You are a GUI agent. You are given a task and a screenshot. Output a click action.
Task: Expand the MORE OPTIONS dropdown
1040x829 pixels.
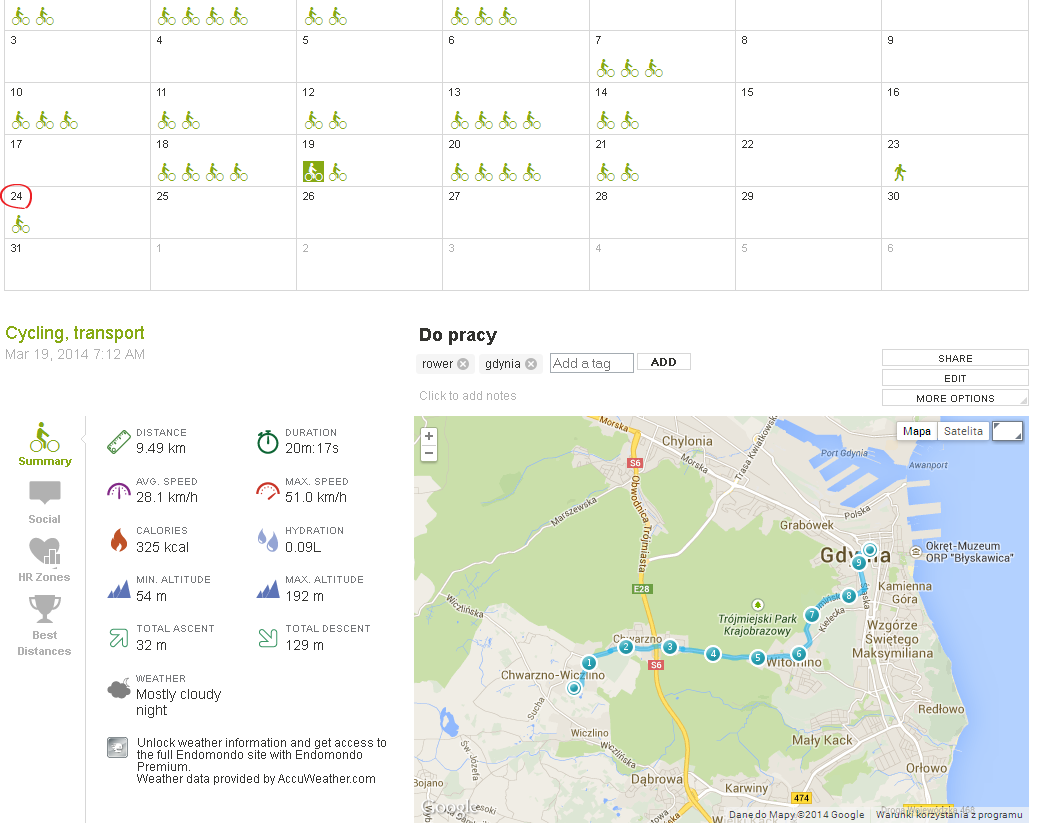[x=955, y=398]
